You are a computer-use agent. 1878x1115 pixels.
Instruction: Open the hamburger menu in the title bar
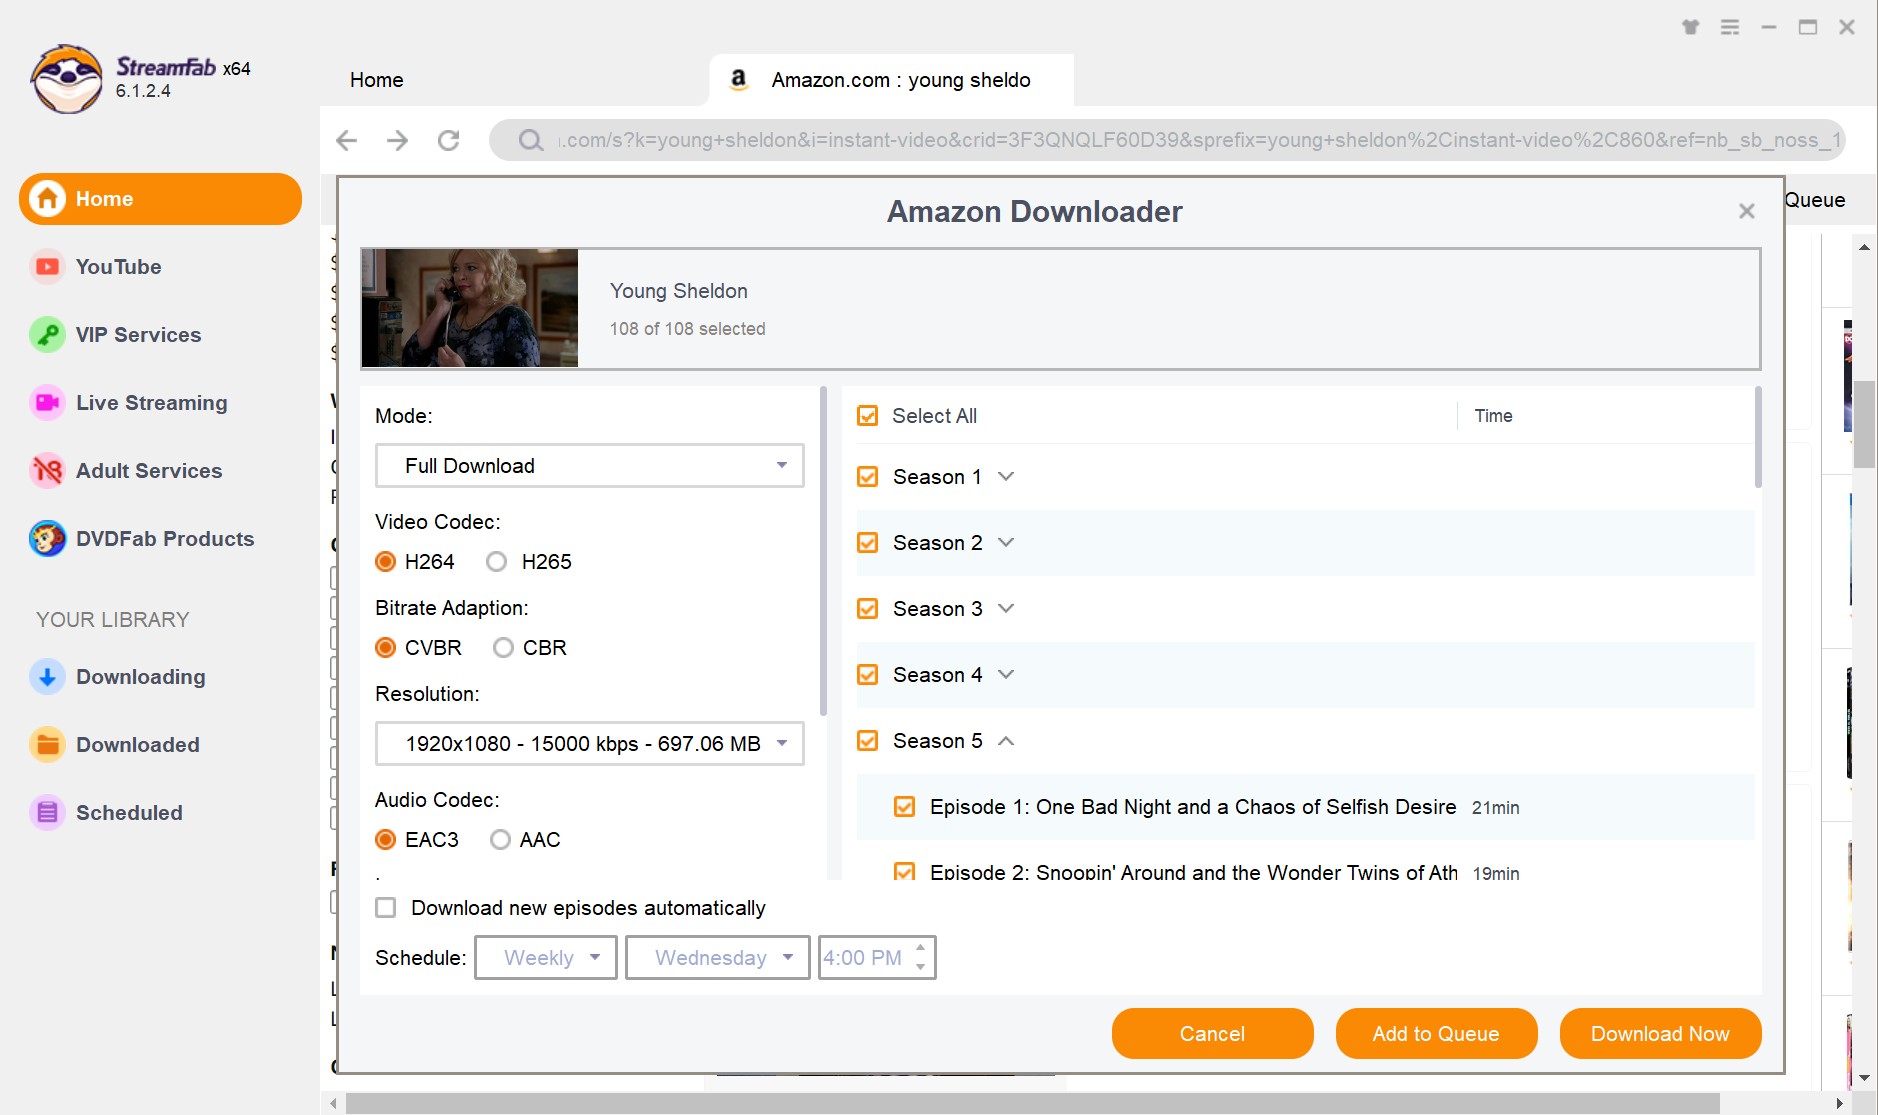pyautogui.click(x=1730, y=27)
